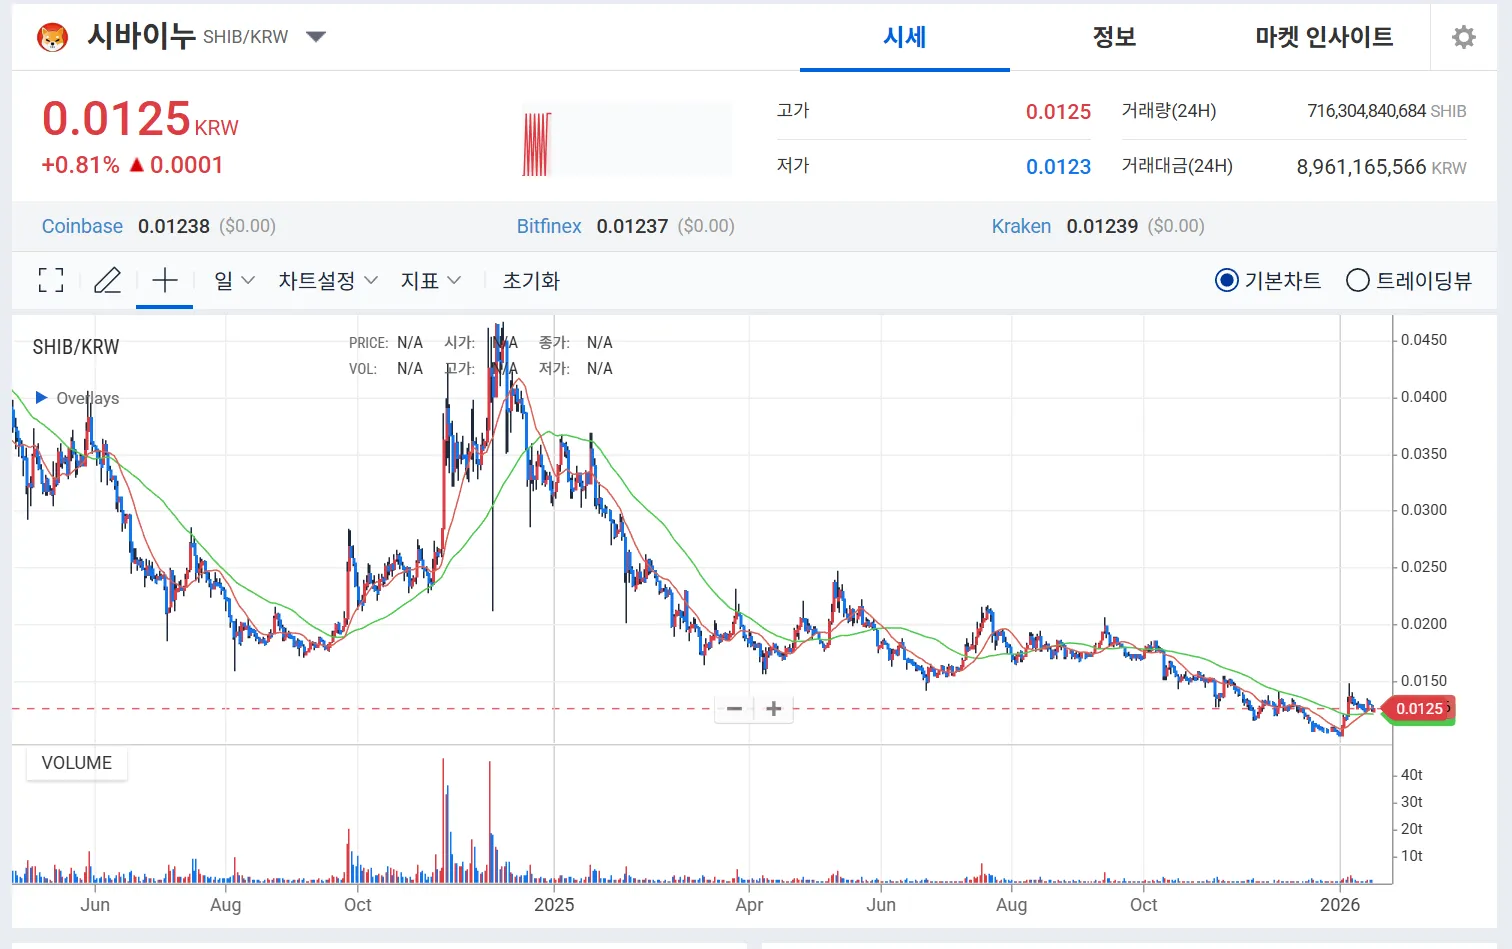This screenshot has width=1512, height=949.
Task: Click the 초기화 reset button
Action: [530, 280]
